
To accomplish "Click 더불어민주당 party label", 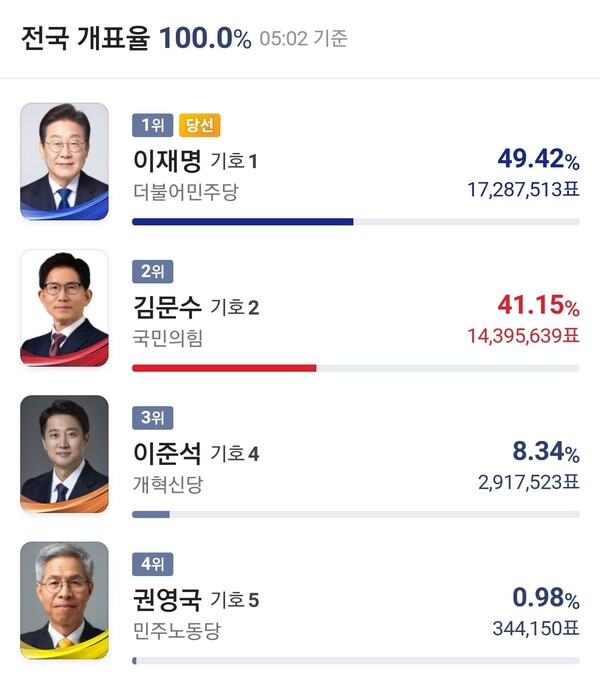I will click(x=186, y=191).
